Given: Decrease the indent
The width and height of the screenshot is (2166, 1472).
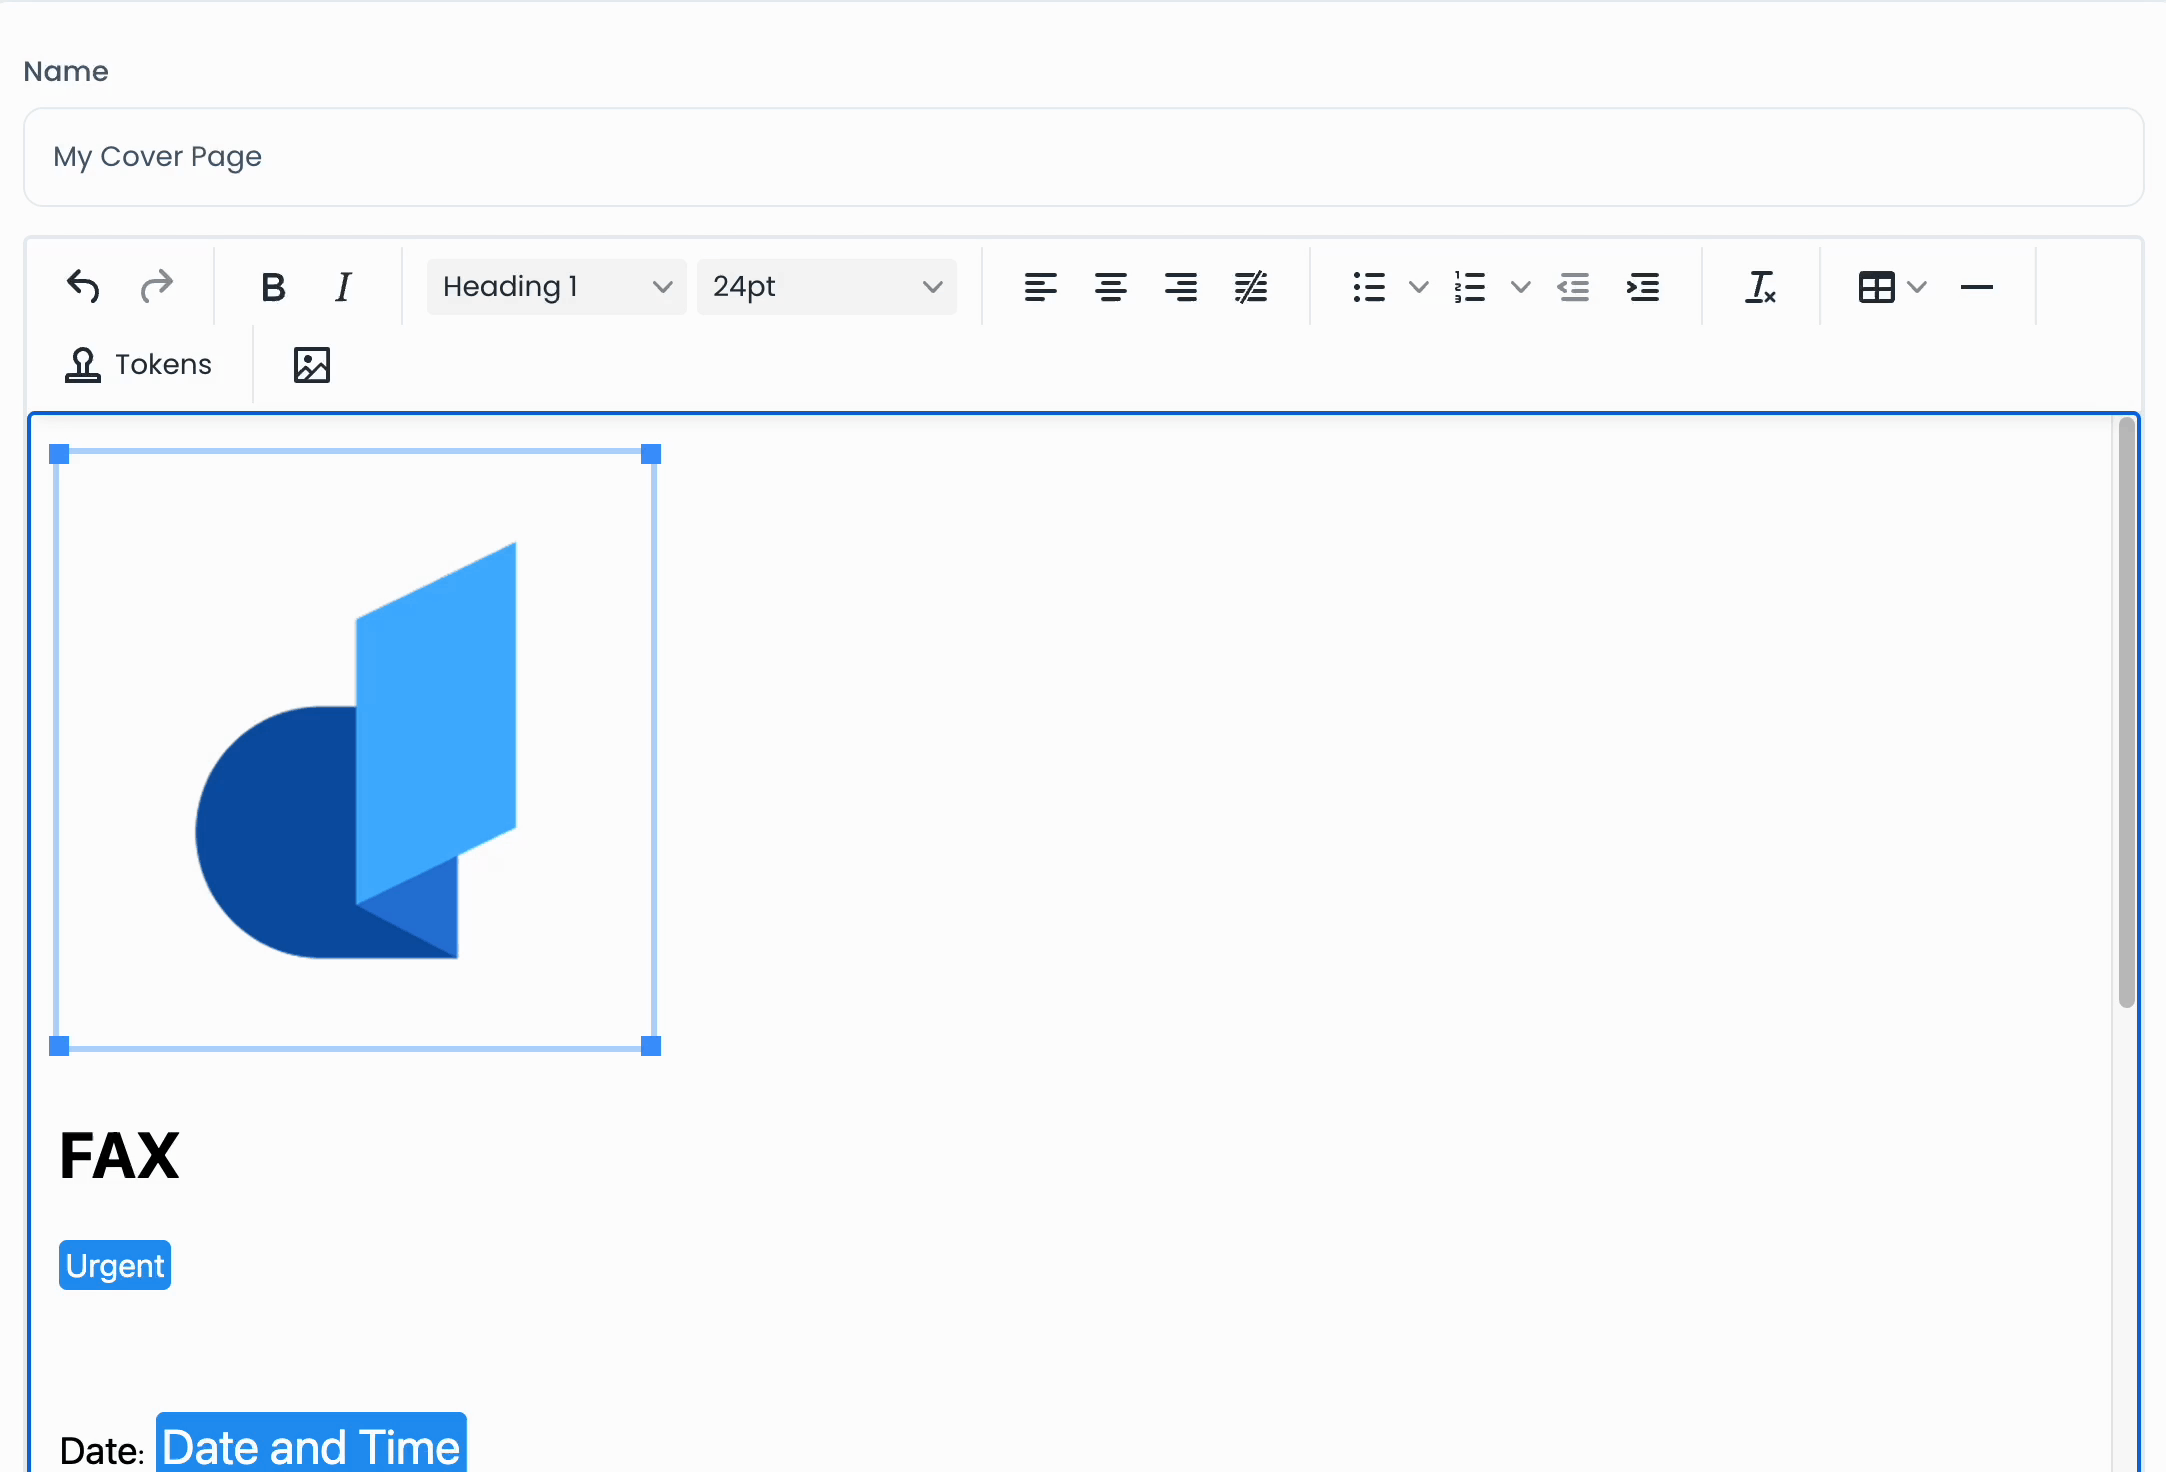Looking at the screenshot, I should pos(1573,287).
